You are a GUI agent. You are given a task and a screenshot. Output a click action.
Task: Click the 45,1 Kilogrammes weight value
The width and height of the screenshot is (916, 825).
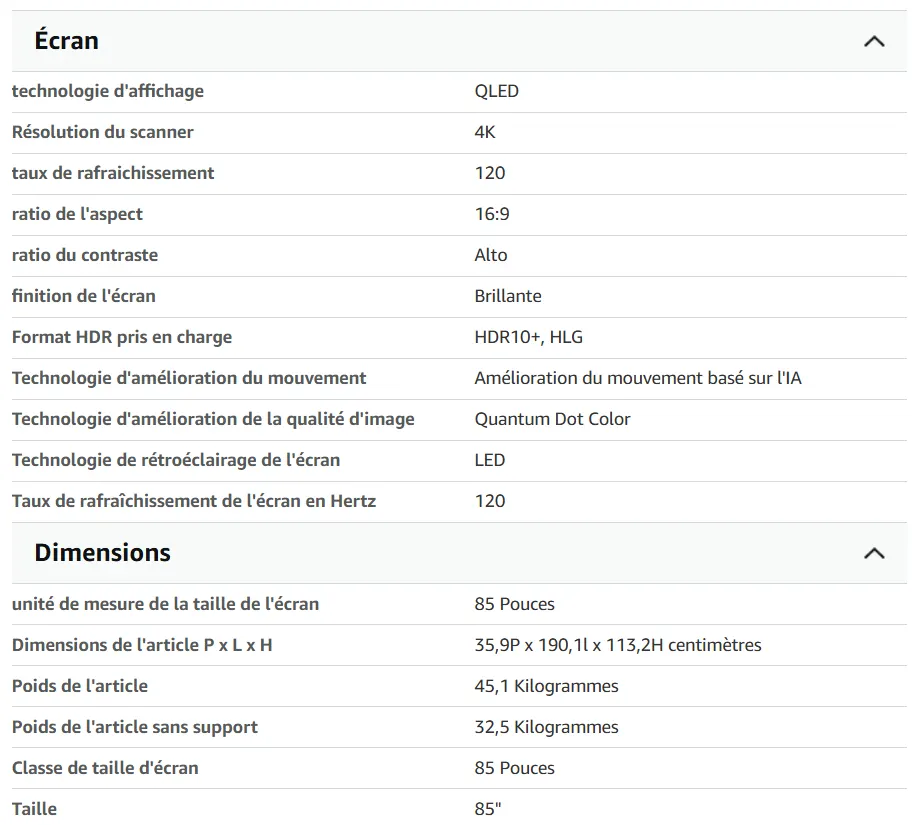pyautogui.click(x=546, y=686)
